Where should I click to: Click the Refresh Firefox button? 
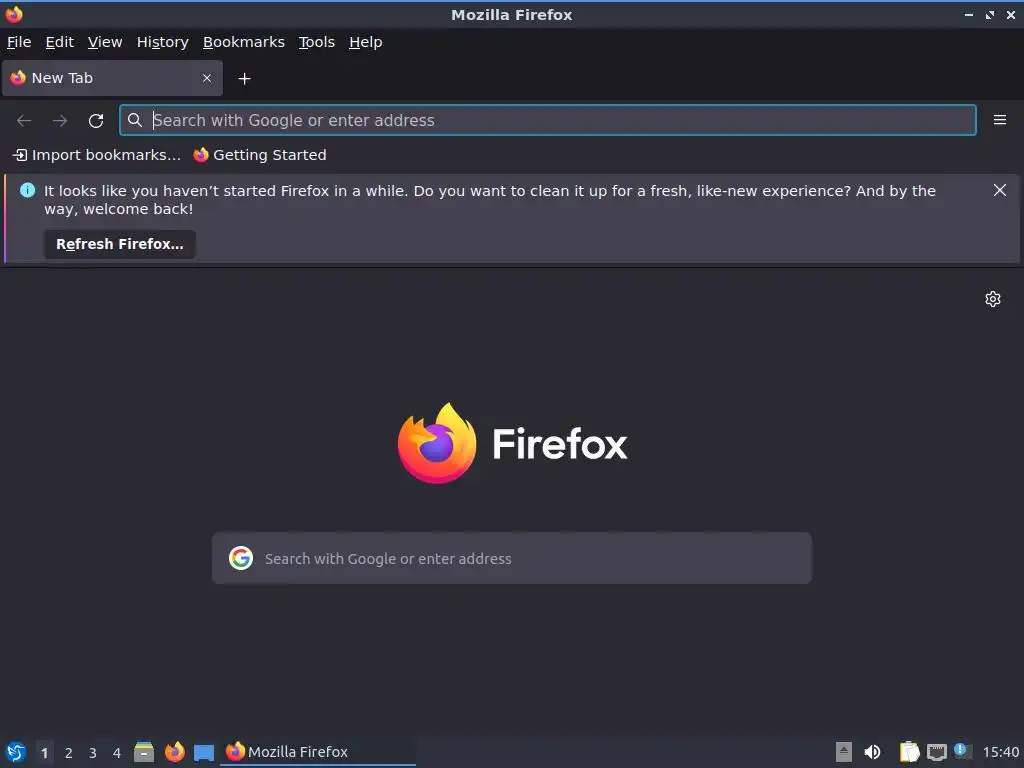click(120, 244)
